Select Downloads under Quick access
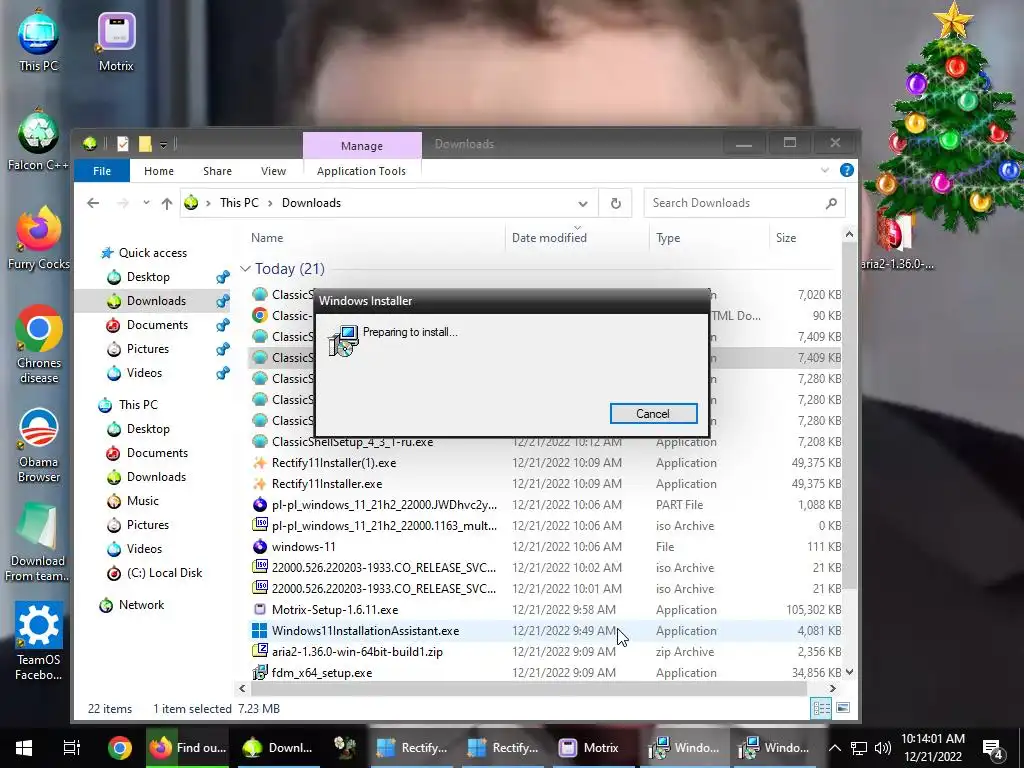The height and width of the screenshot is (768, 1024). click(x=156, y=301)
